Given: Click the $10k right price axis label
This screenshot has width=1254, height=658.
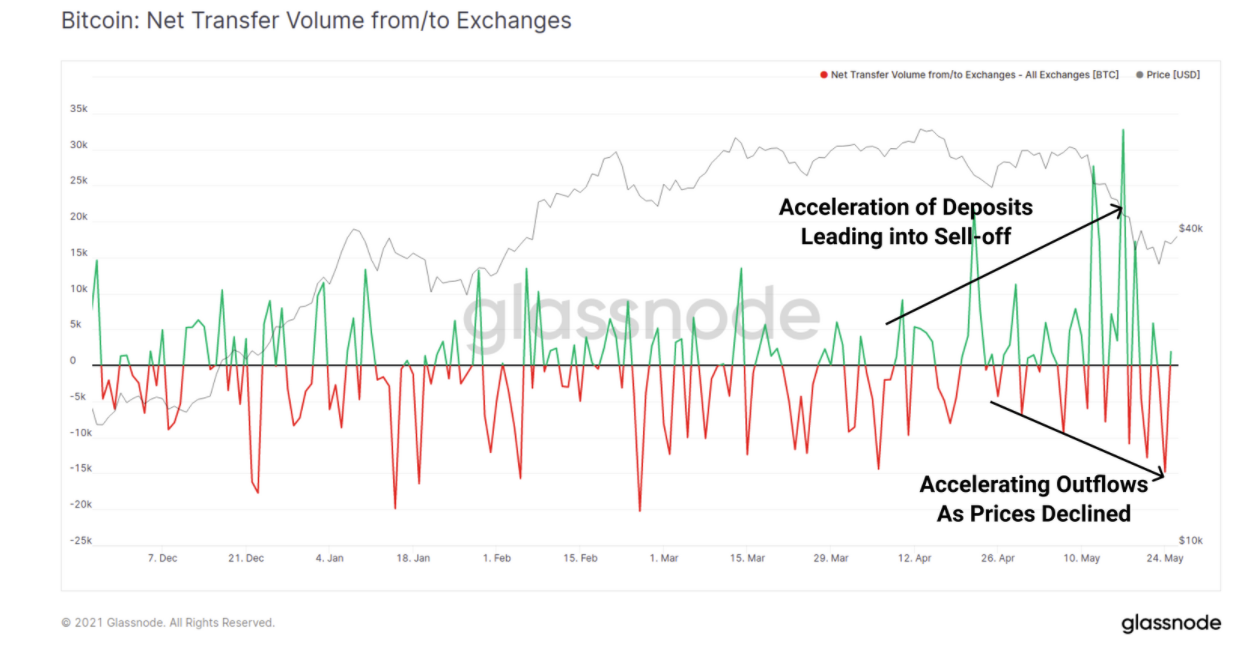Looking at the screenshot, I should (1191, 540).
